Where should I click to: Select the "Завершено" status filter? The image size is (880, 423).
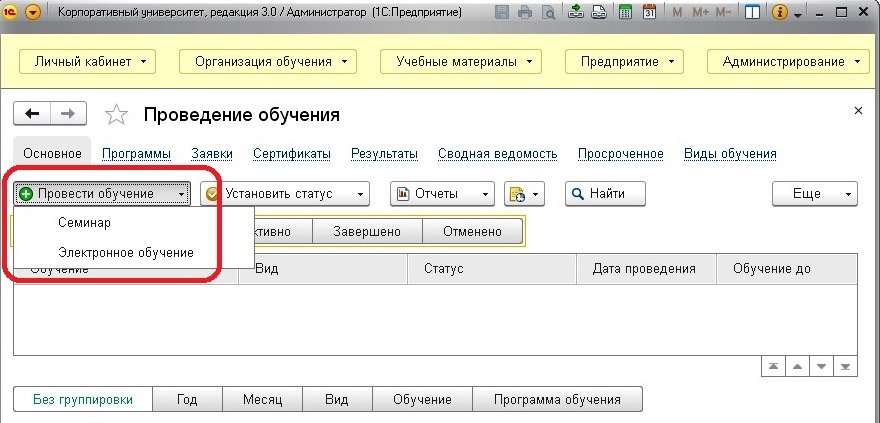pyautogui.click(x=368, y=231)
